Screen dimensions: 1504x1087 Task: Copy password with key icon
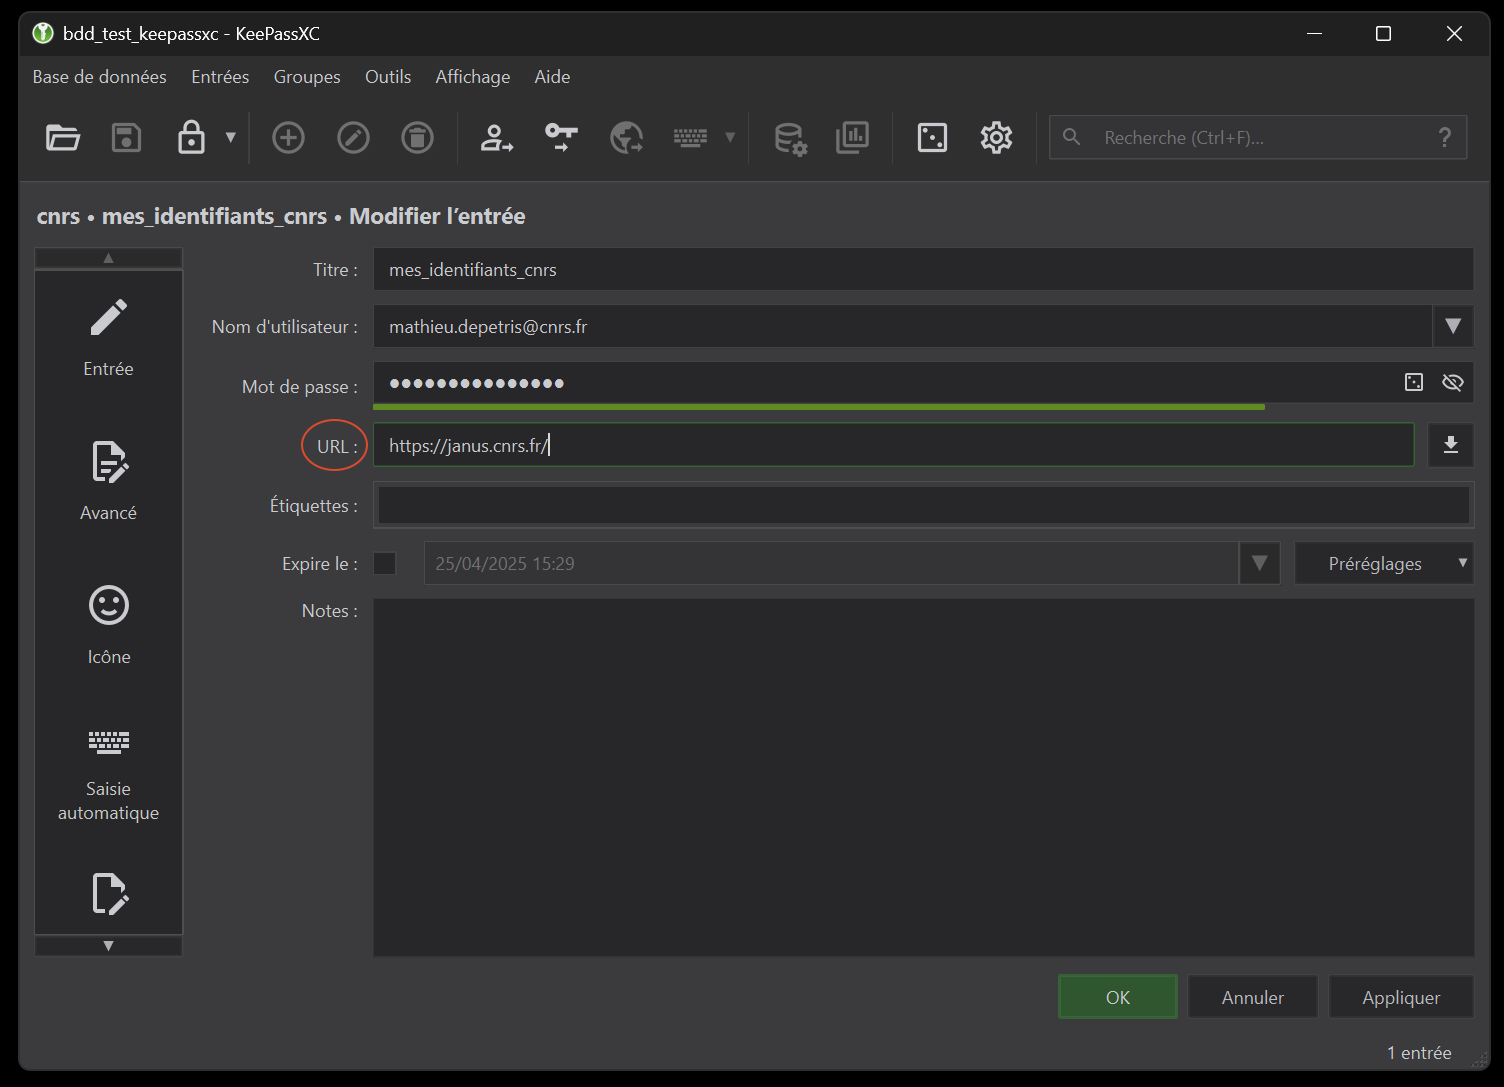561,137
